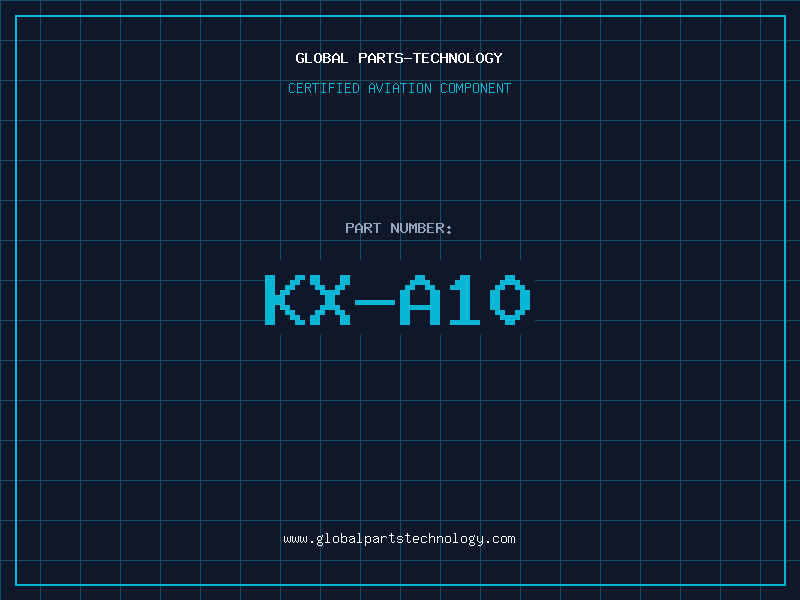Select the PARTS-TECHNOLOGY header text
This screenshot has height=600, width=800.
430,58
